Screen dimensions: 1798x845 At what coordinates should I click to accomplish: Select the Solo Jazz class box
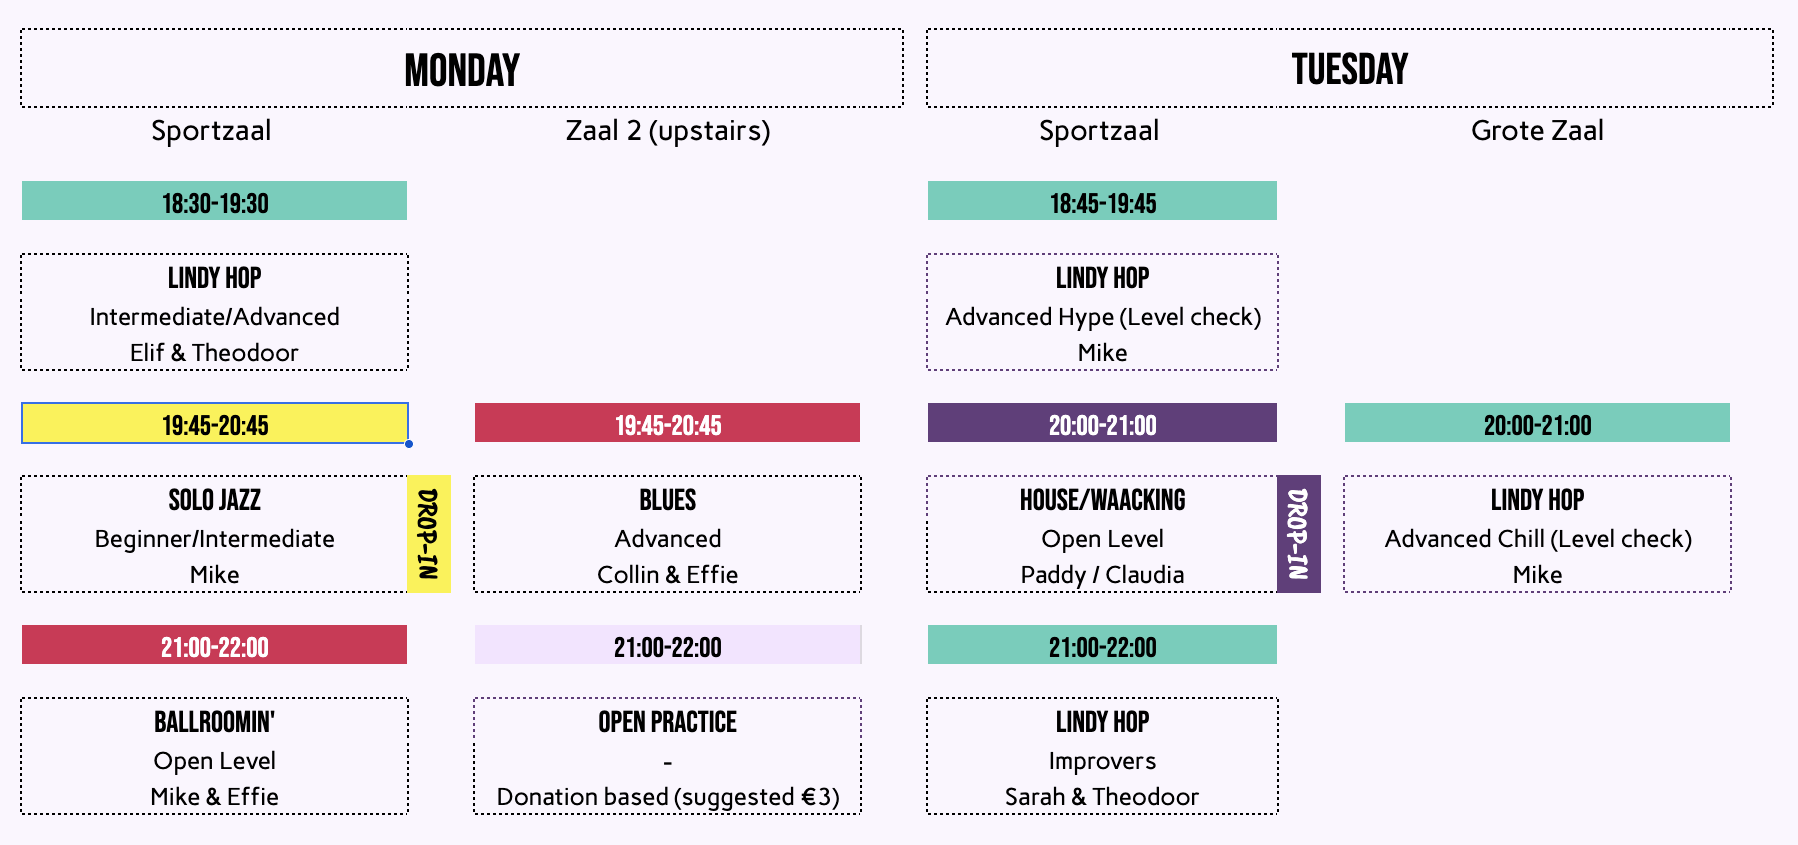214,535
